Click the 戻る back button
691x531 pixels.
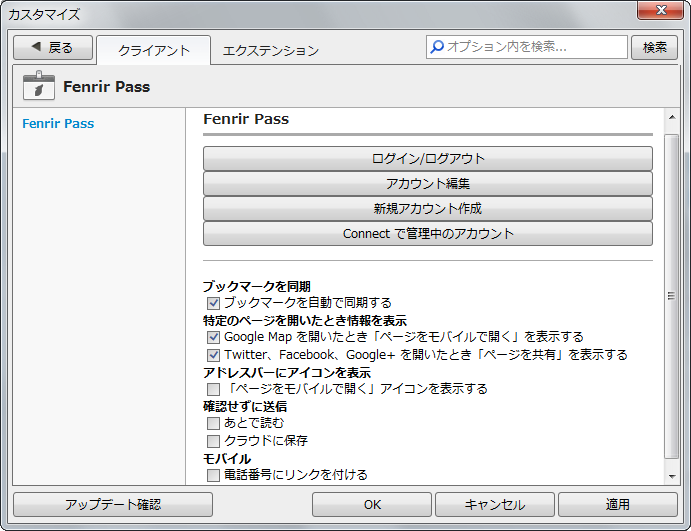pos(53,47)
